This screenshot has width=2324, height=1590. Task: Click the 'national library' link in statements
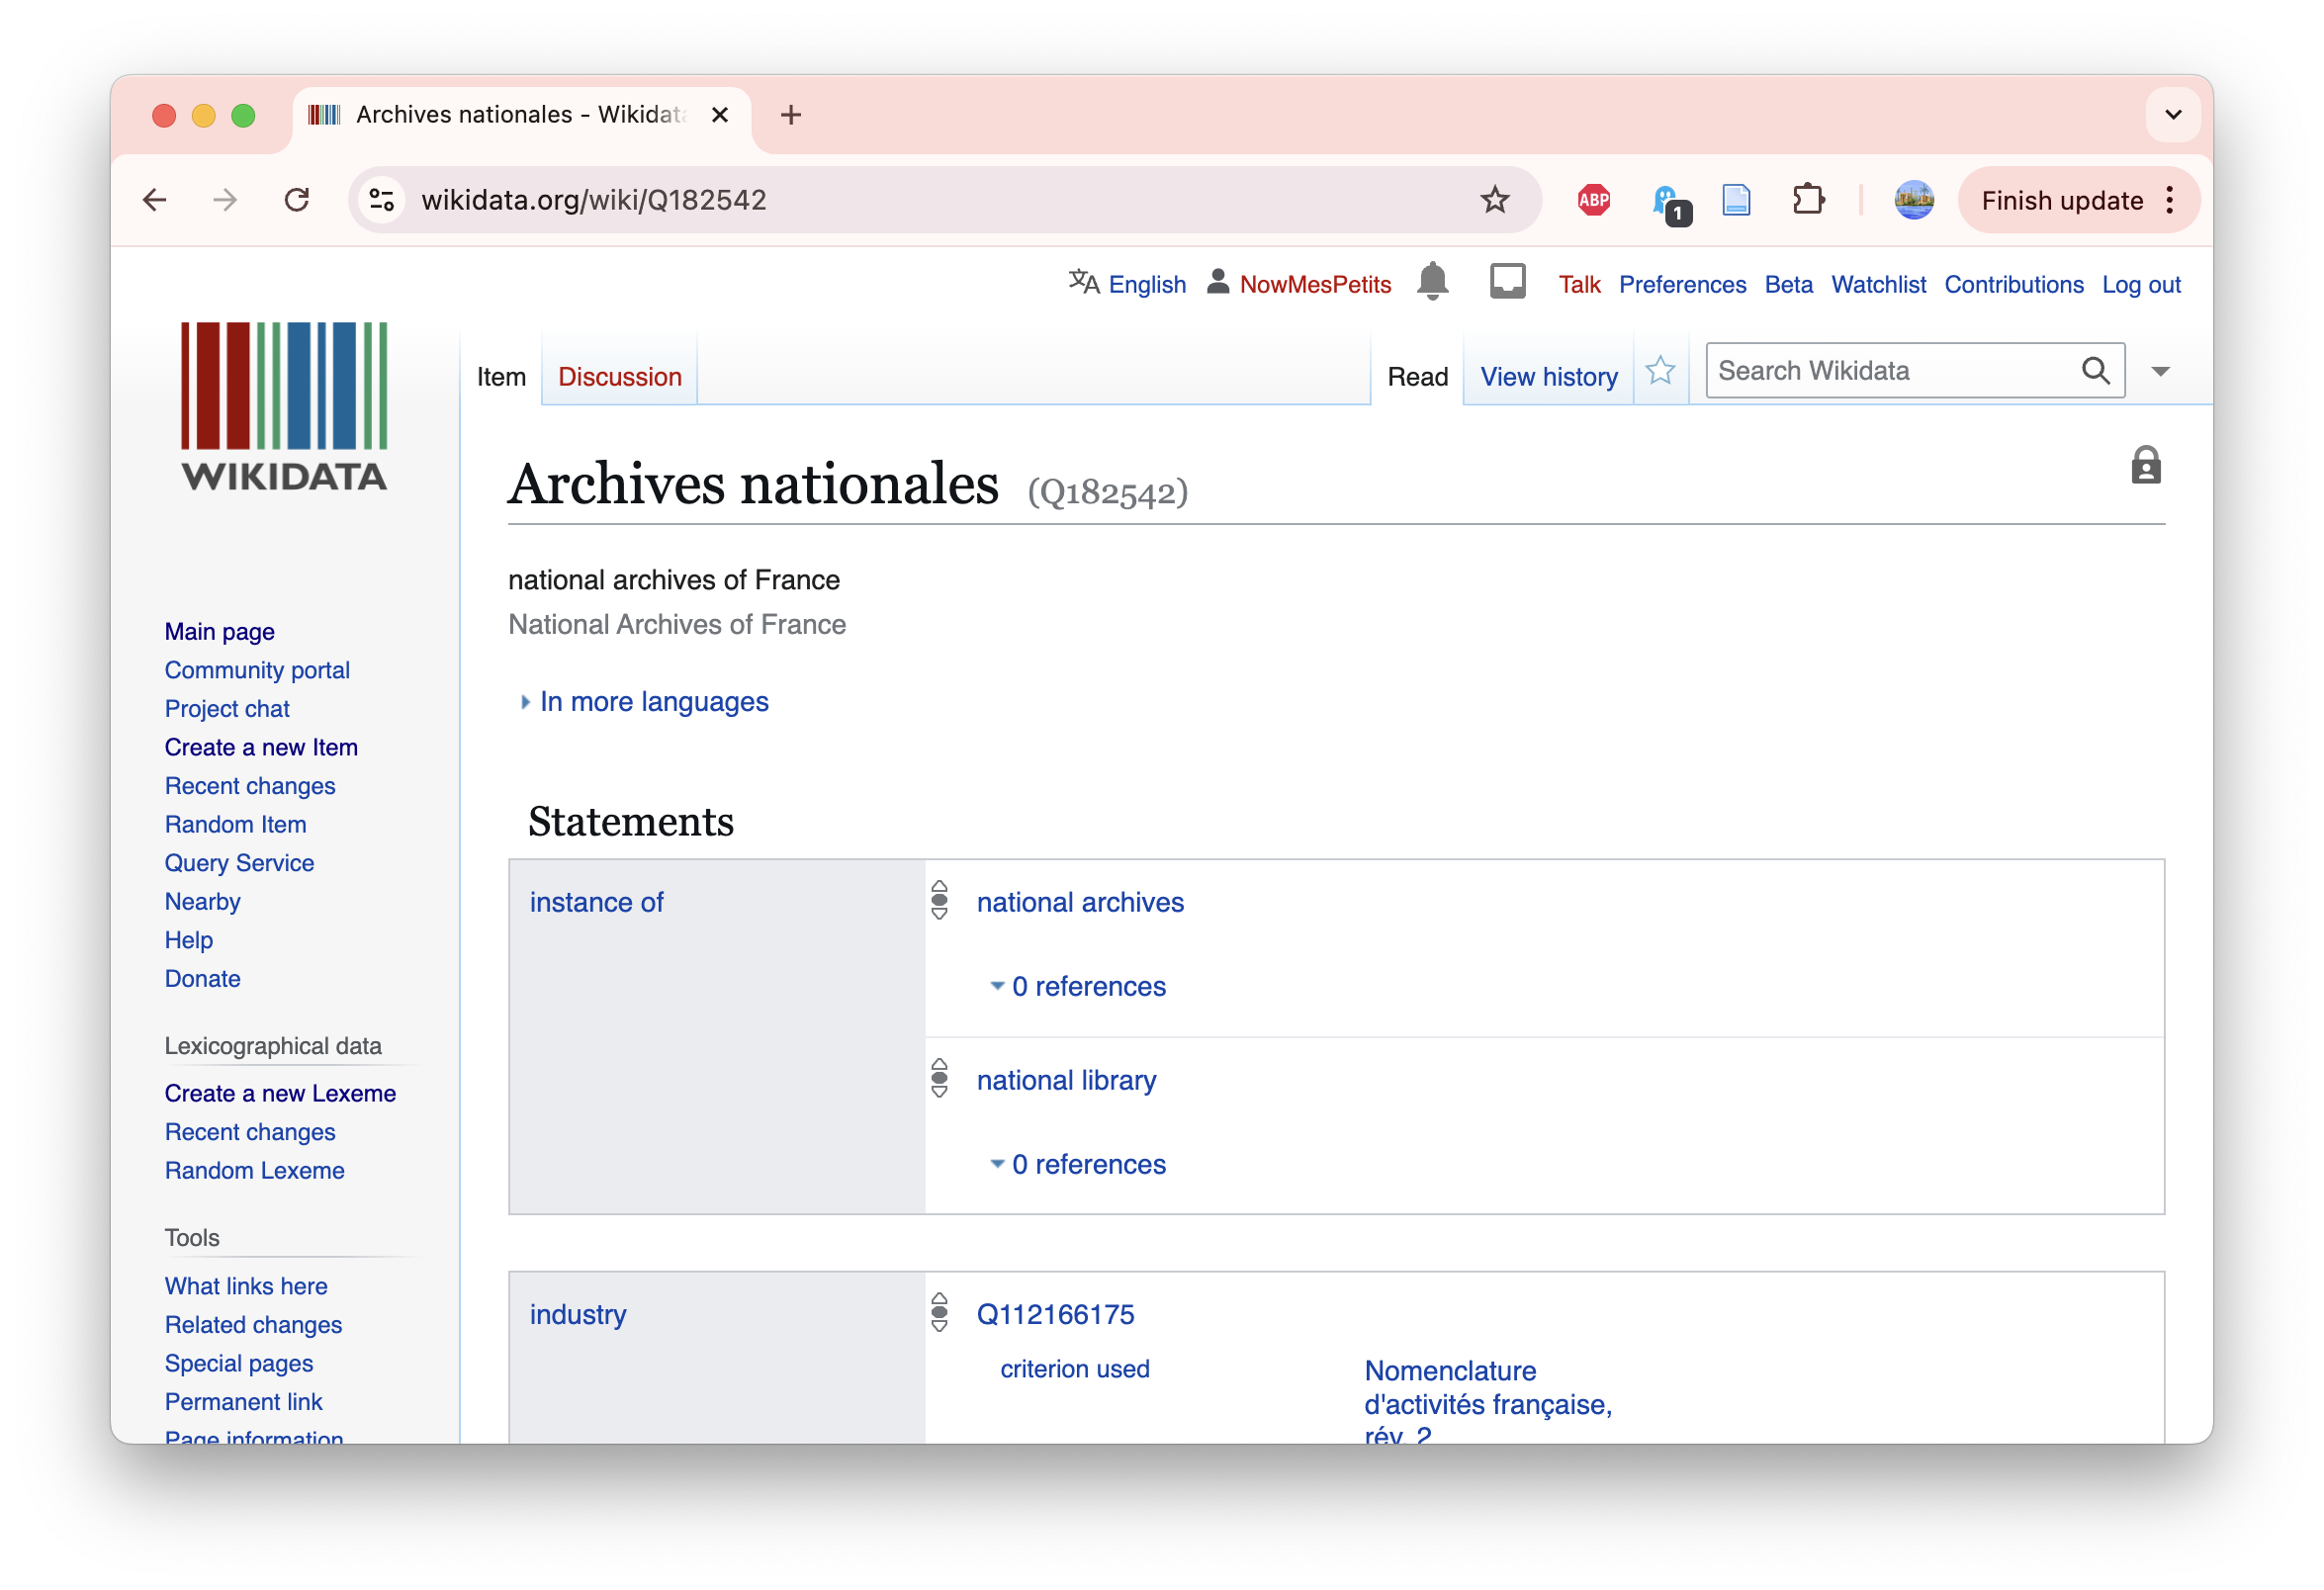click(1067, 1078)
